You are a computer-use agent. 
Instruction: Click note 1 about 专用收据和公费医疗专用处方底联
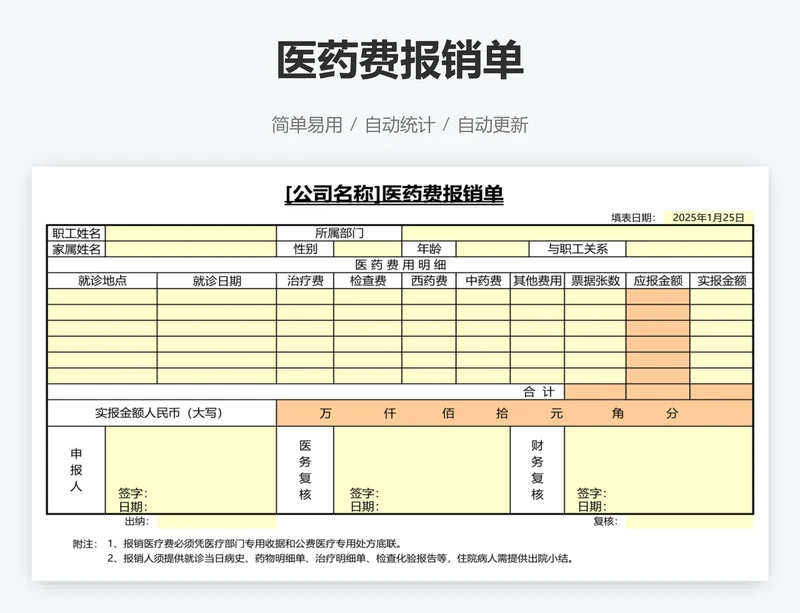[x=255, y=544]
